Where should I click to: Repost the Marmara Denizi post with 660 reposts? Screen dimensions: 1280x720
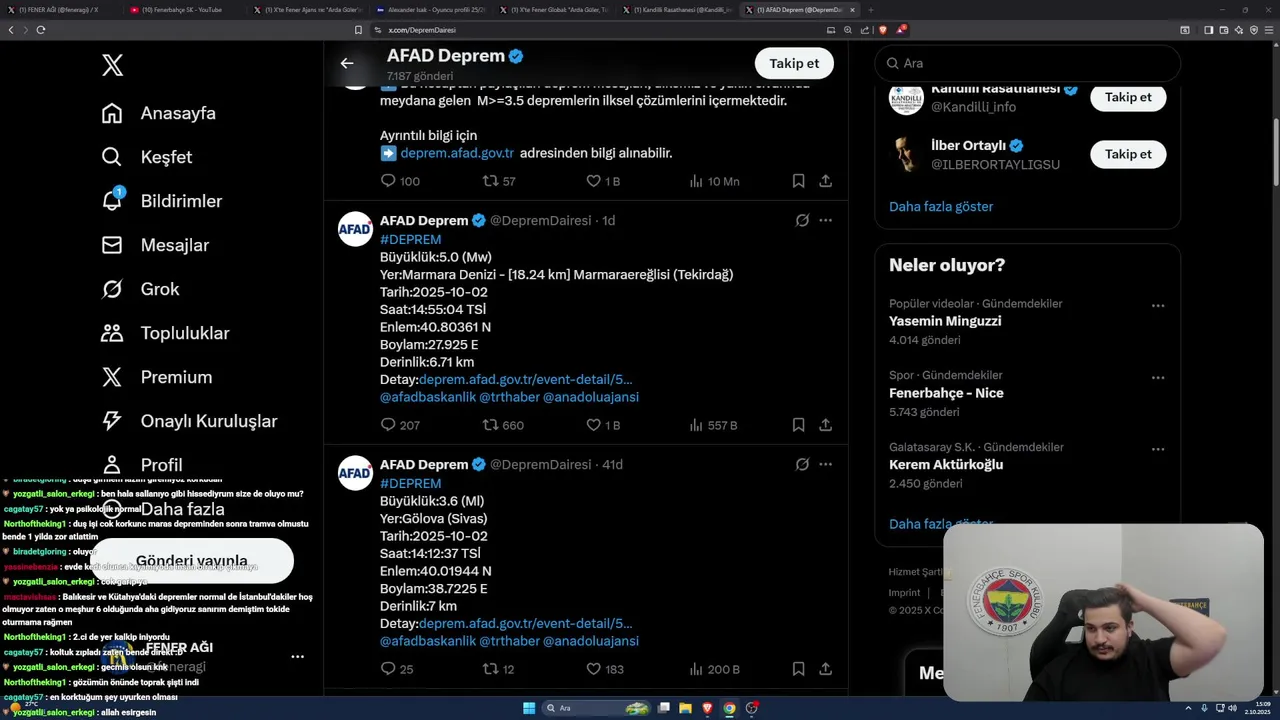(503, 425)
